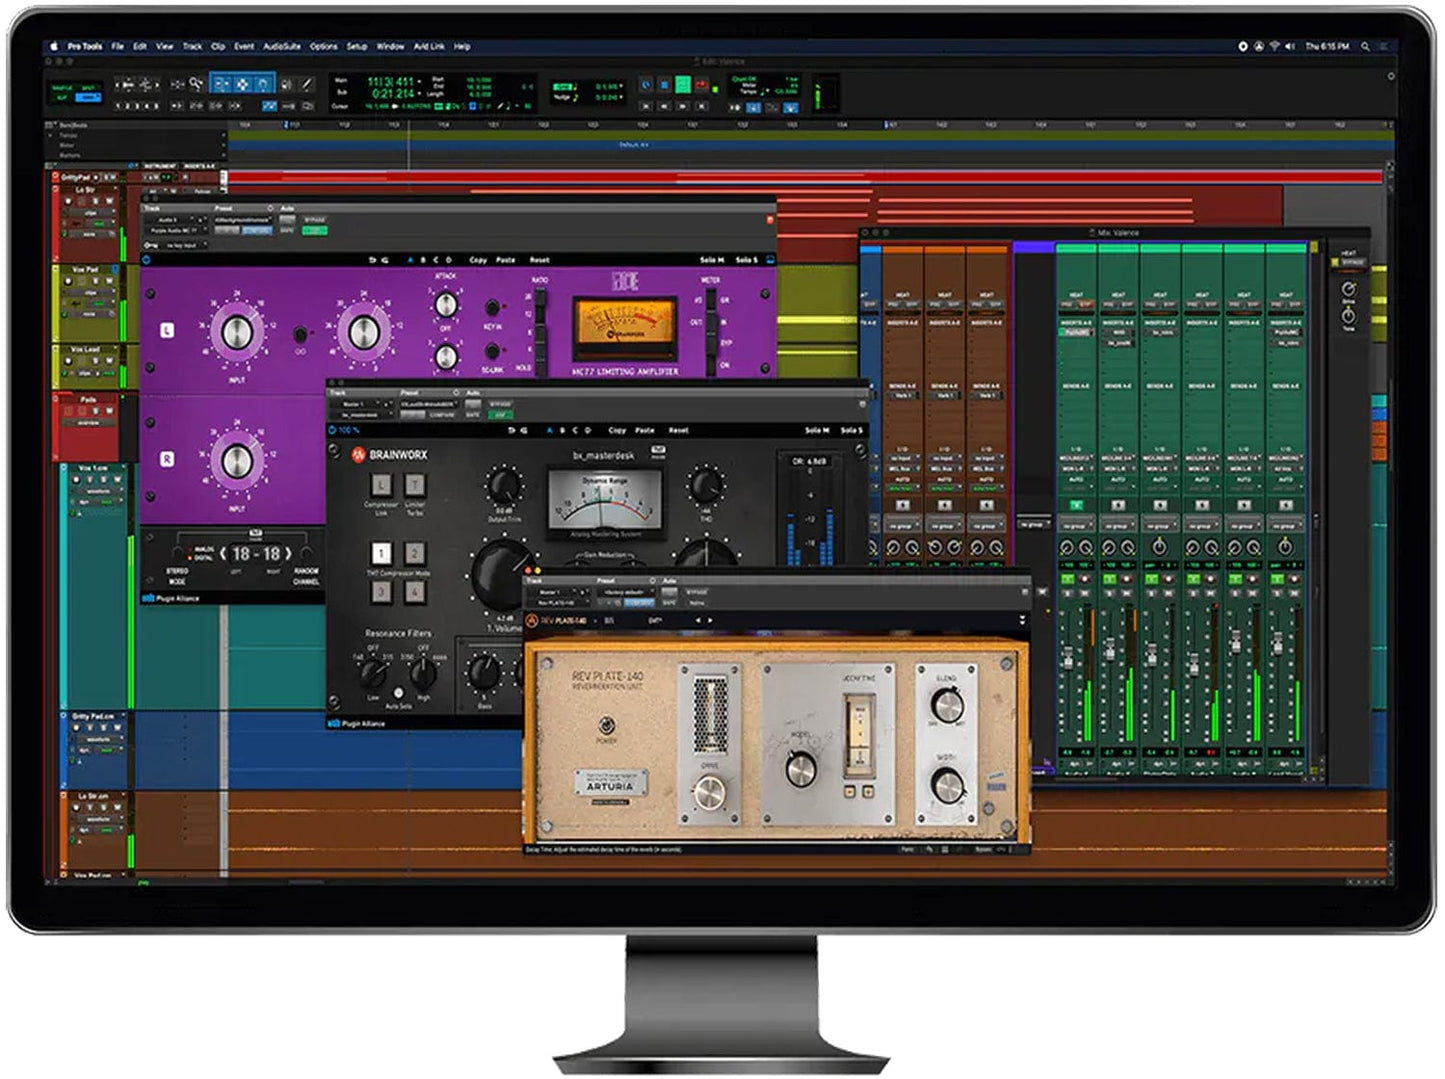Select the Pencil tool in the toolbar

point(305,84)
